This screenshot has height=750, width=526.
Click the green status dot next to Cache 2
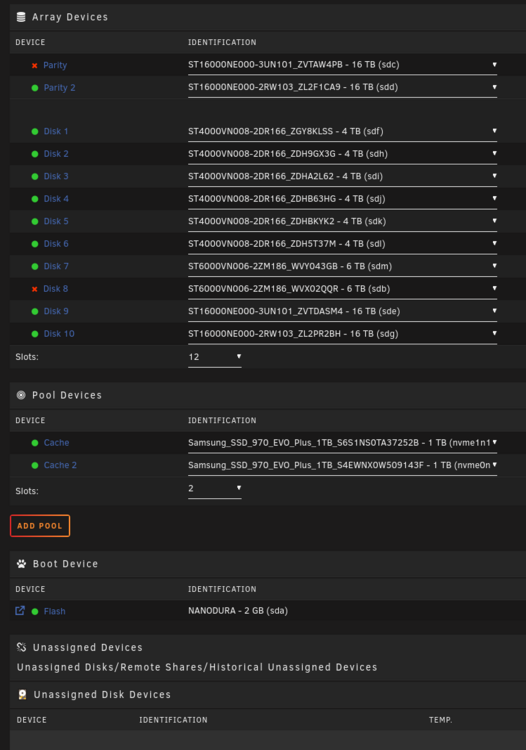click(35, 465)
